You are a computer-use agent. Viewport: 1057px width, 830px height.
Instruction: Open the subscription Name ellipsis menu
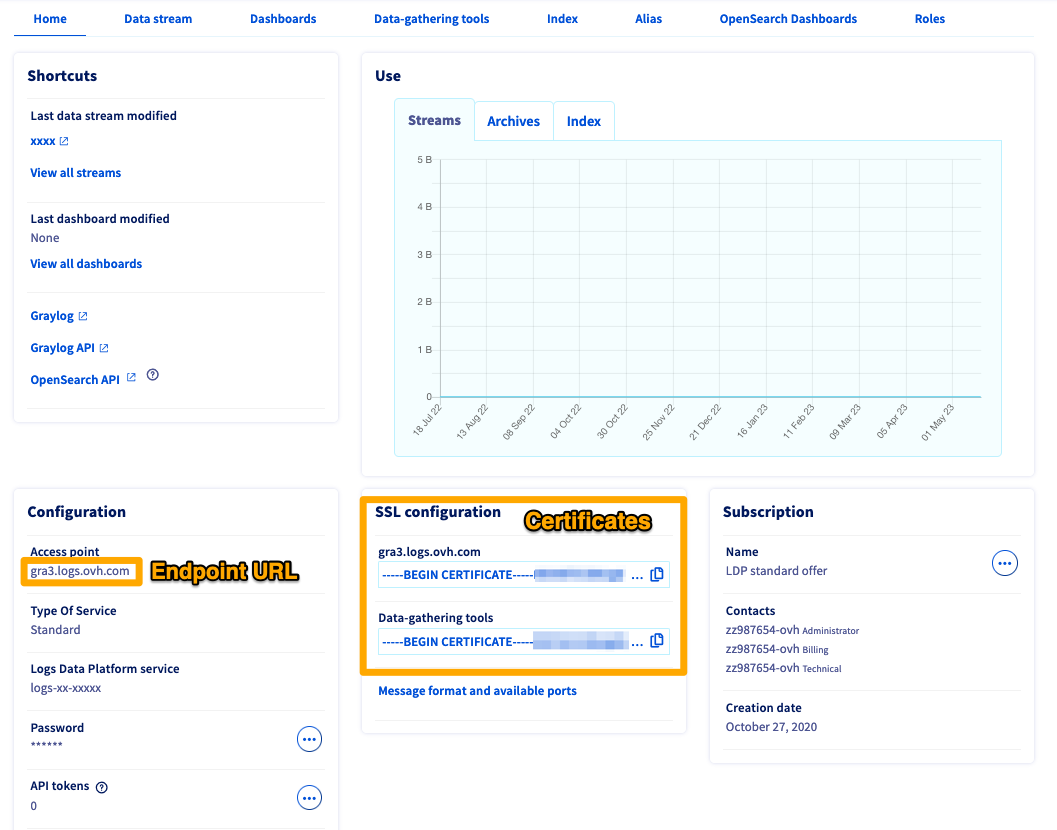1004,563
